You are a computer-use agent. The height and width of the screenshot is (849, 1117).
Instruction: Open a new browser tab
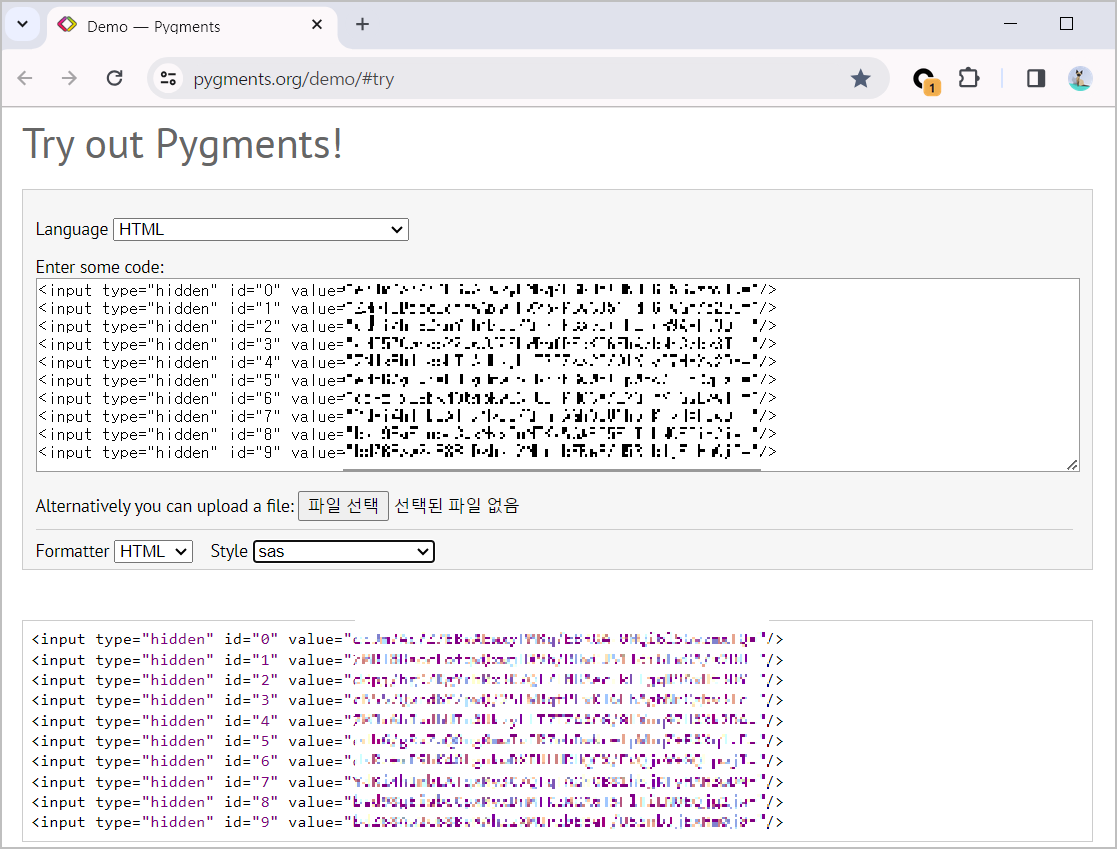(x=363, y=24)
